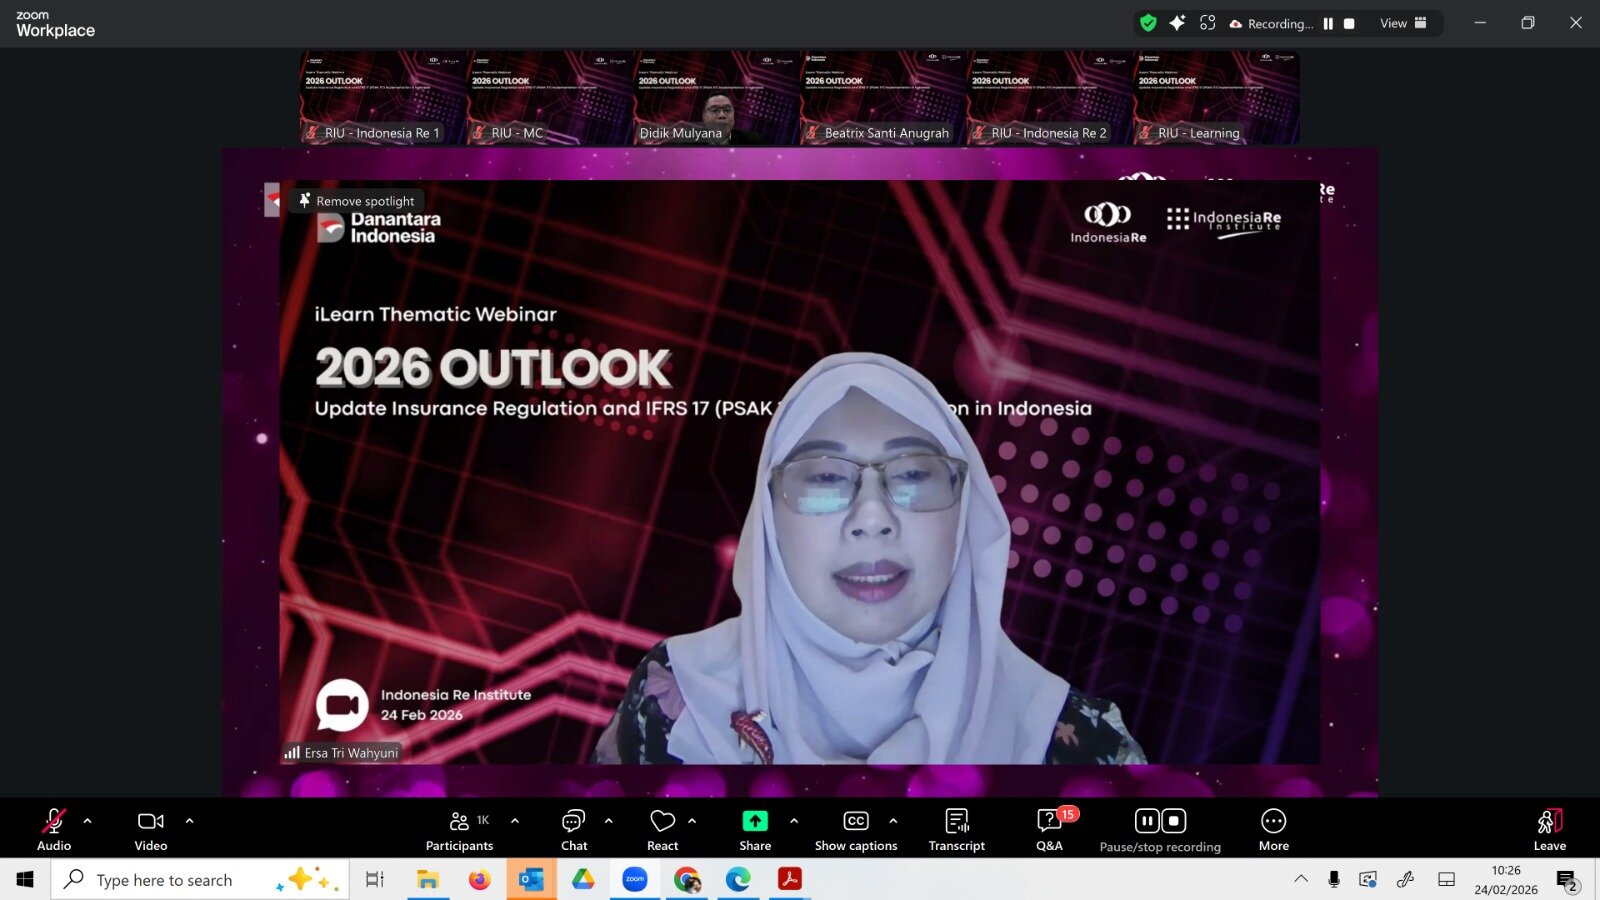Click the AI Companion sparkle icon
Viewport: 1600px width, 900px height.
tap(1177, 23)
